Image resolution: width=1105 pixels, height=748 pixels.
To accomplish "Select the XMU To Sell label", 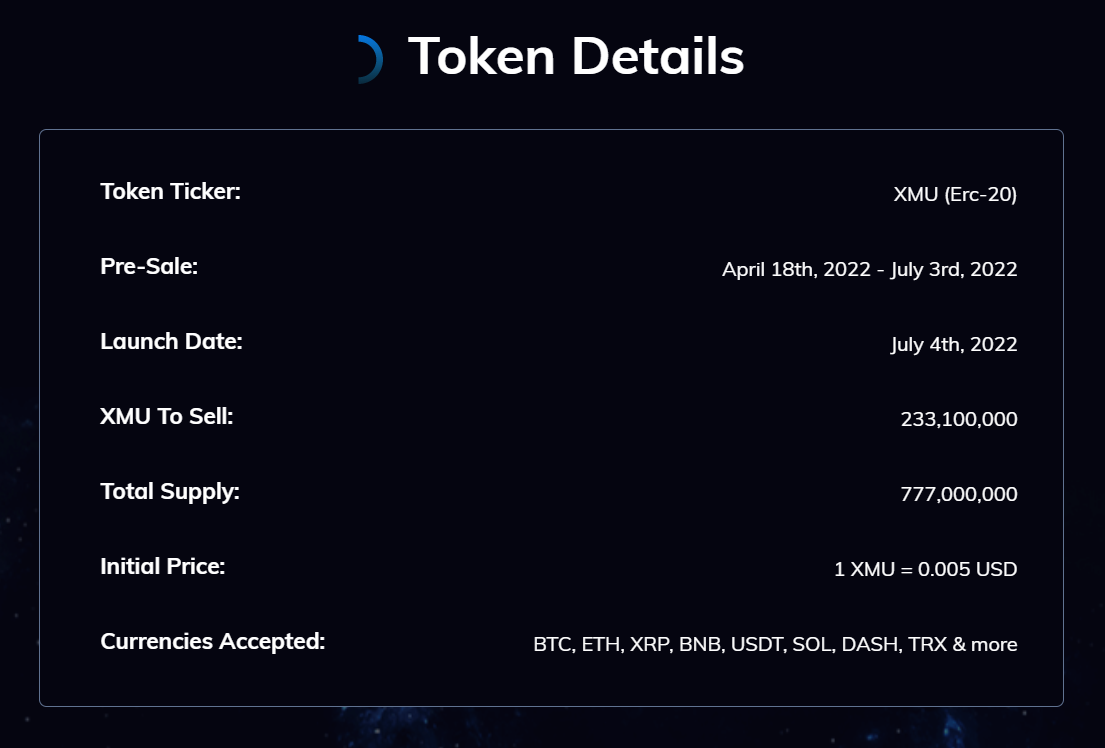I will click(166, 416).
